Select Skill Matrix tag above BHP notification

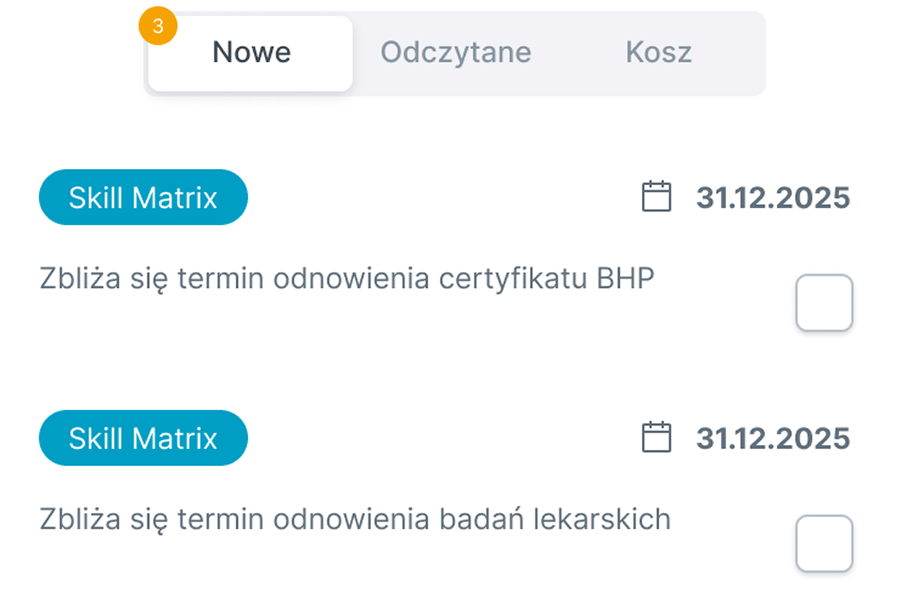point(143,197)
